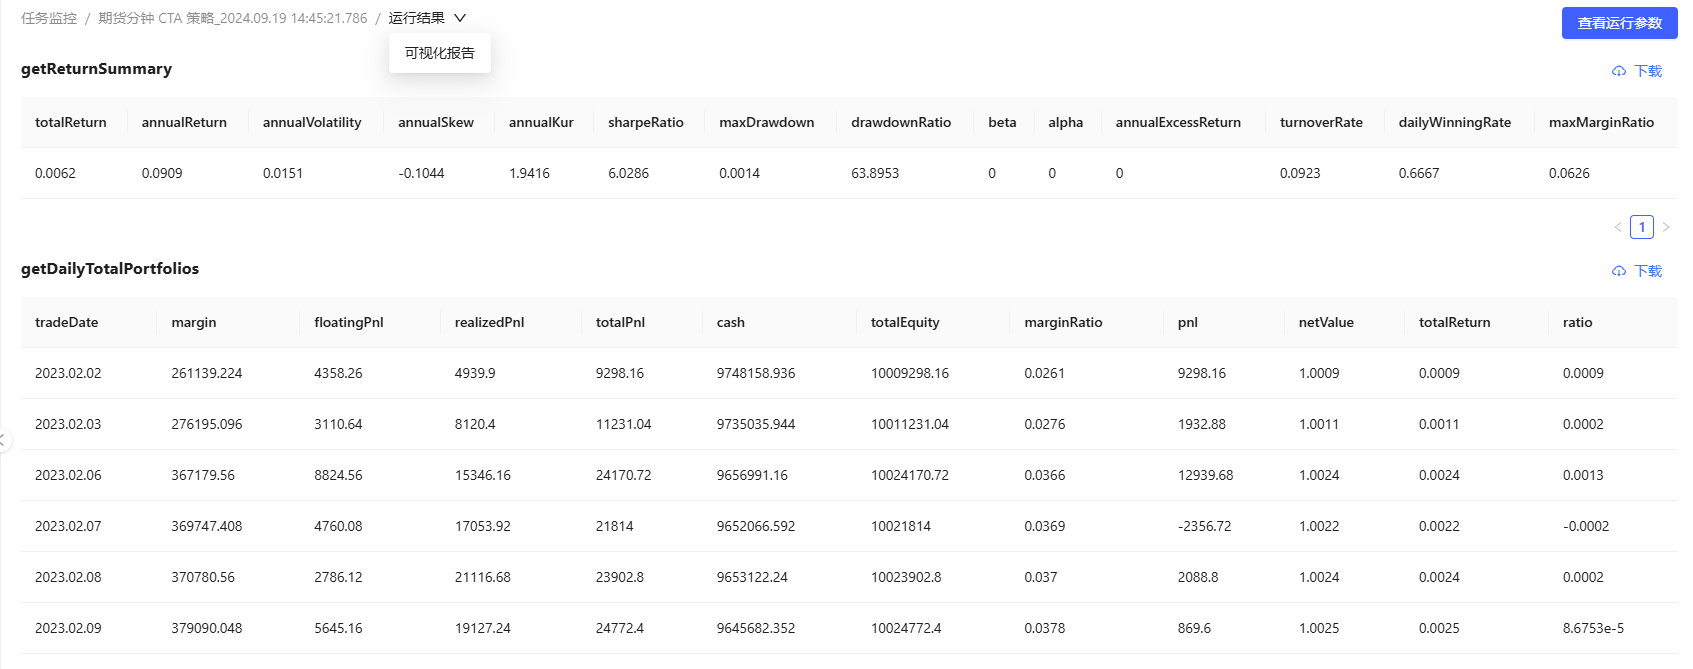Screen dimensions: 1693x669
Task: Click the cash column header
Action: [731, 322]
